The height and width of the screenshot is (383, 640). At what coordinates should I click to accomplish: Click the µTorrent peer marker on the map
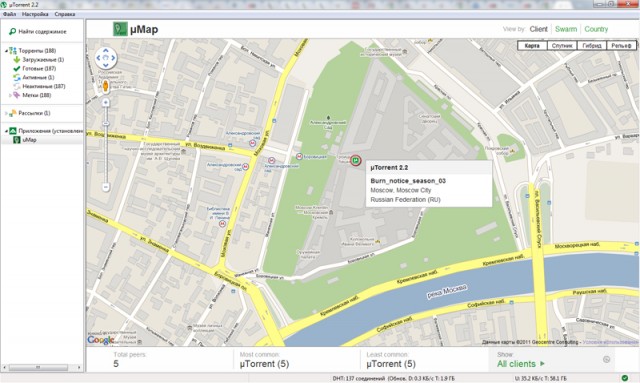tap(356, 160)
